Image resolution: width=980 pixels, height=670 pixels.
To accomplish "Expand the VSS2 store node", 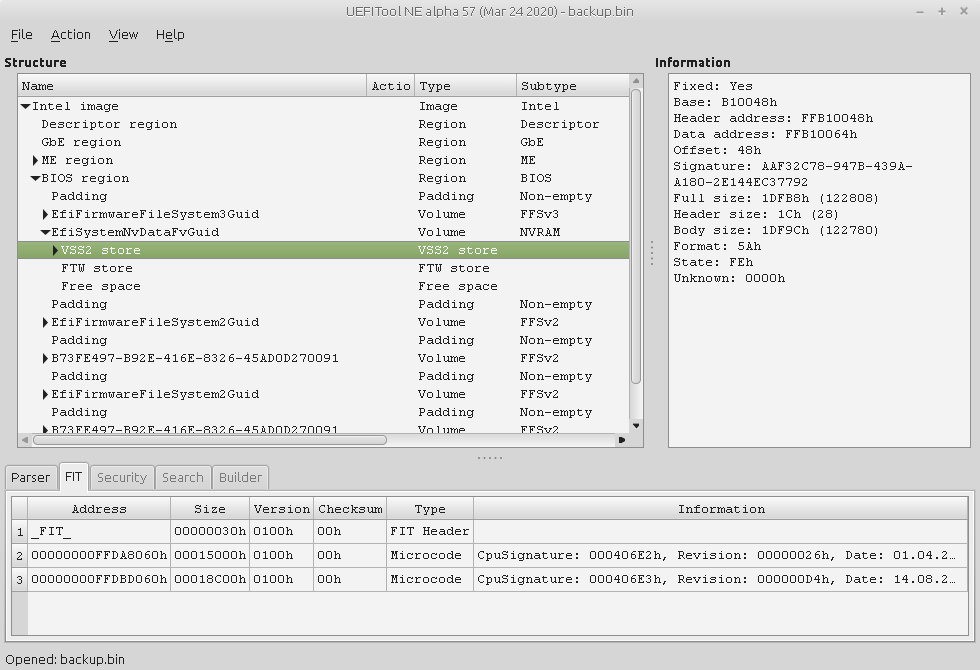I will 55,251.
